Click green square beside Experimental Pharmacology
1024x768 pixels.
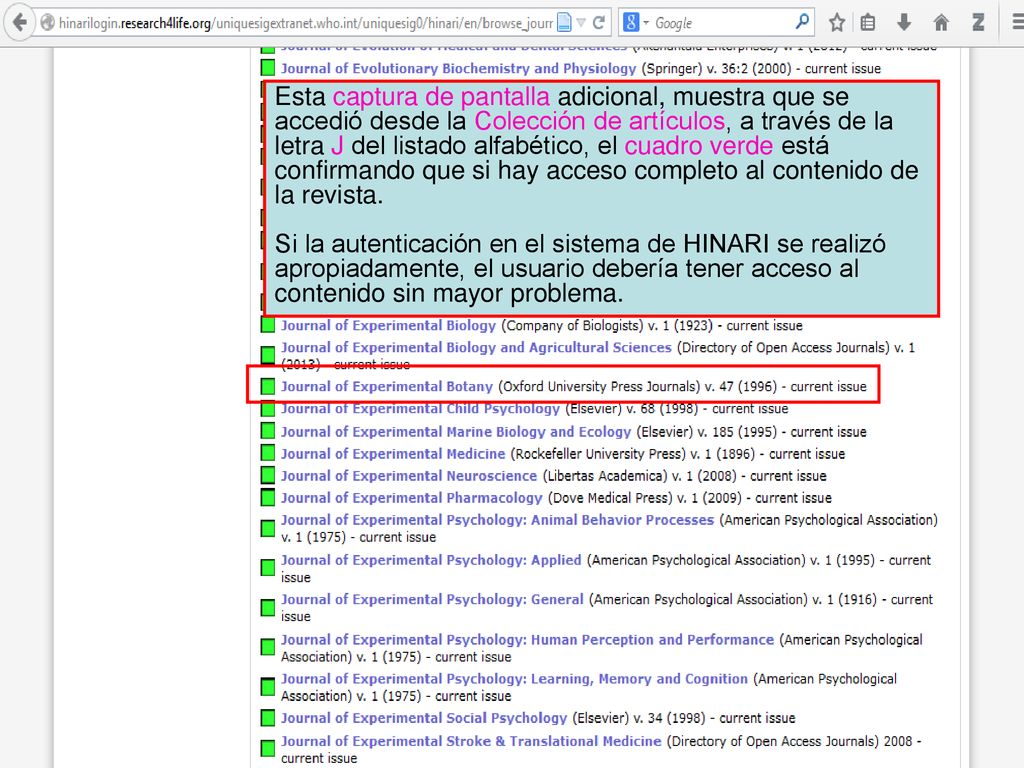[x=268, y=498]
